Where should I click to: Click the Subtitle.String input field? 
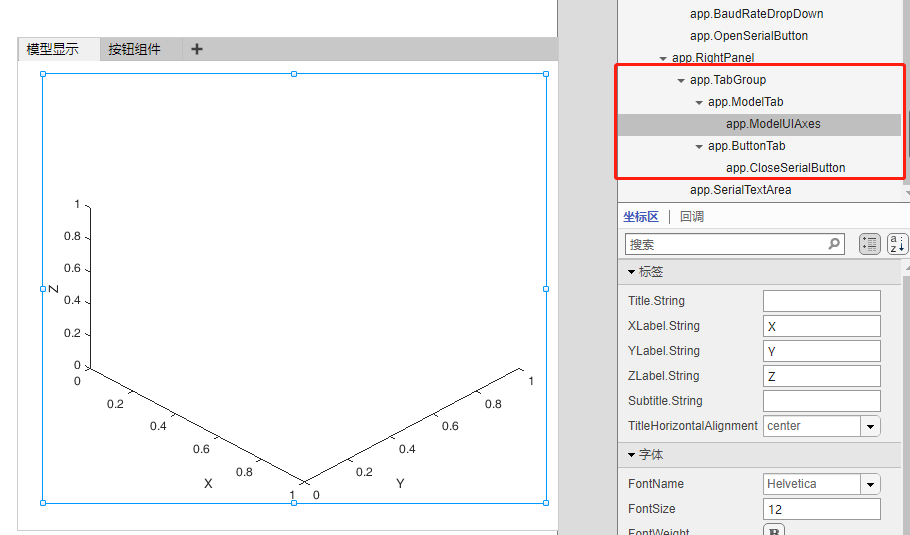pos(821,401)
